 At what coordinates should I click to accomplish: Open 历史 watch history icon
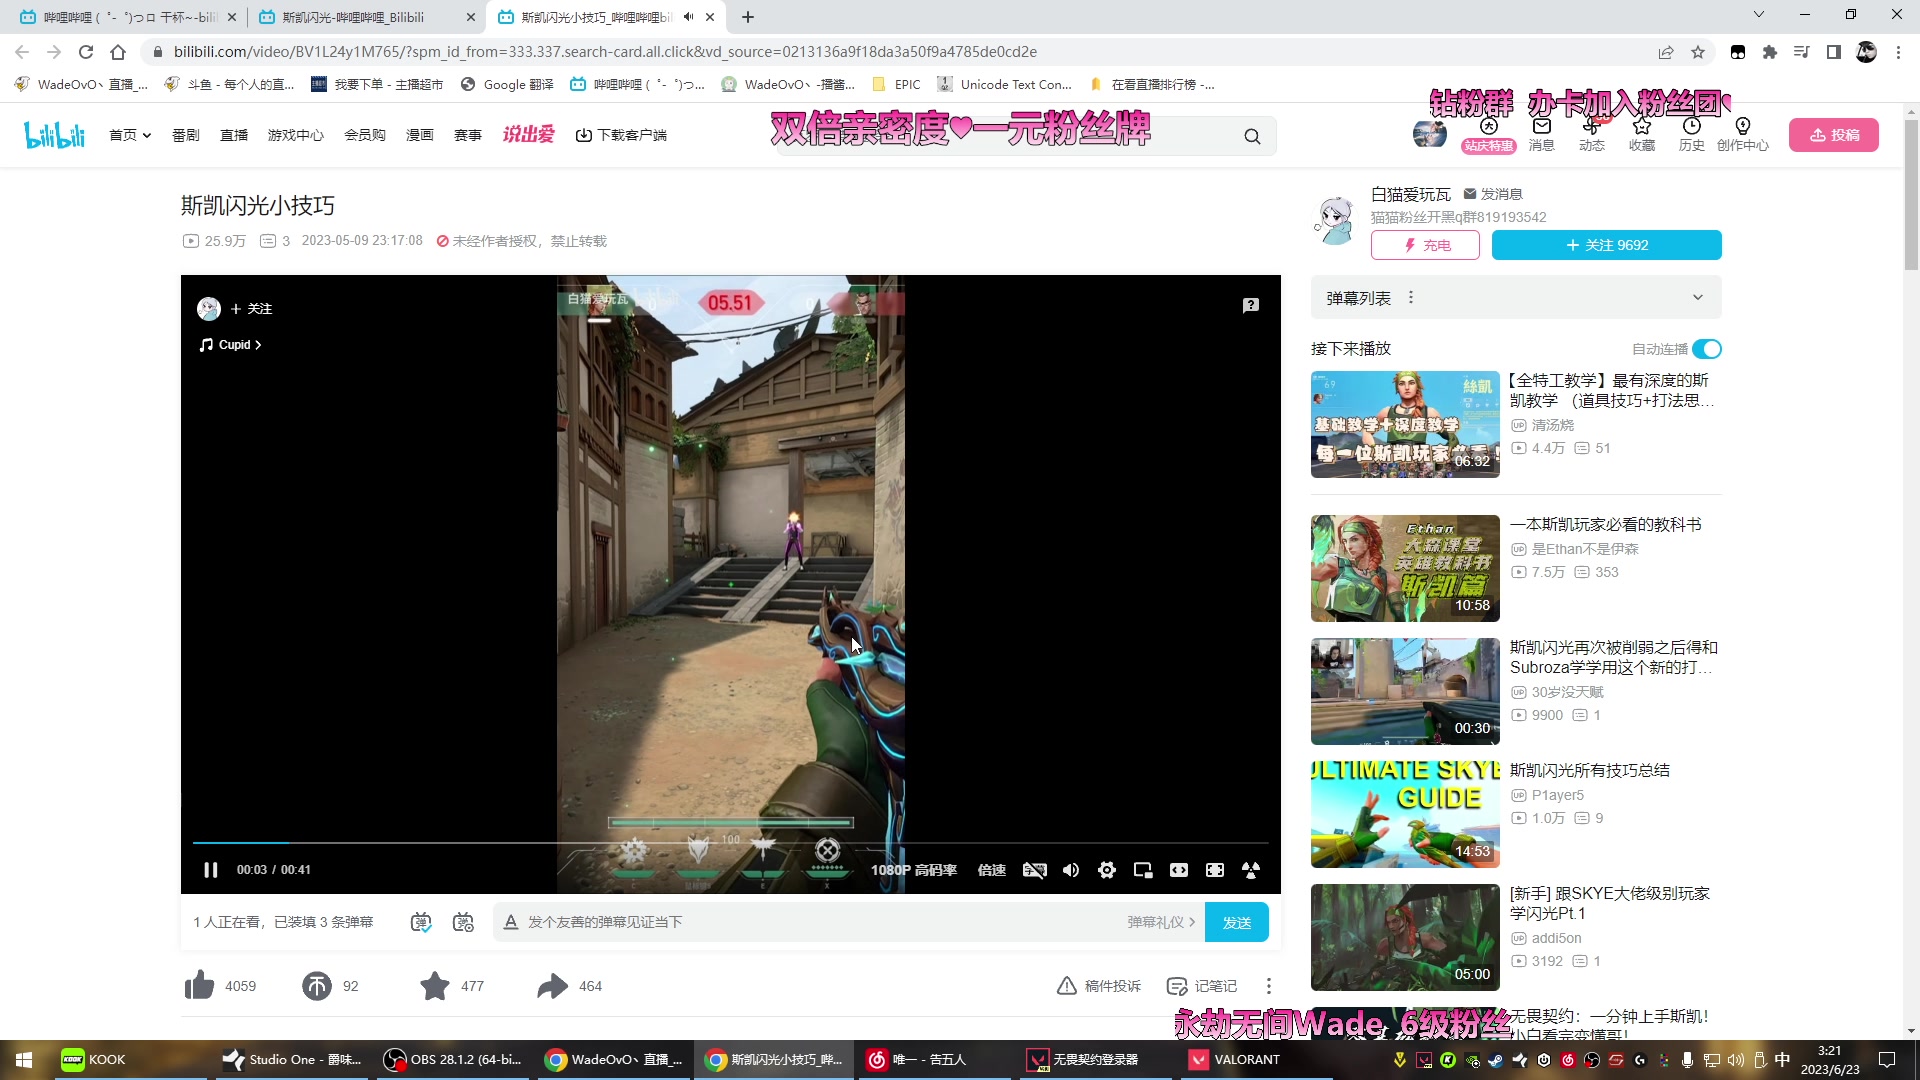click(1692, 134)
